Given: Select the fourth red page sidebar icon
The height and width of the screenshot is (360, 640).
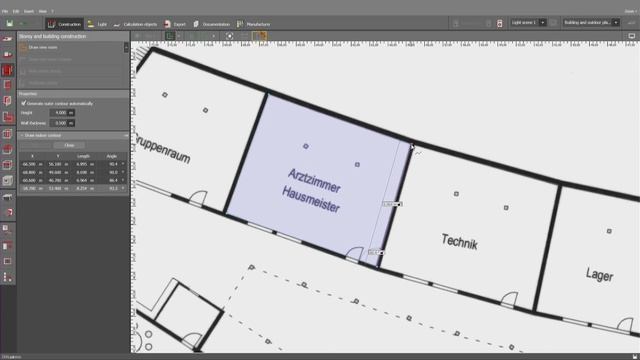Looking at the screenshot, I should click(x=7, y=85).
